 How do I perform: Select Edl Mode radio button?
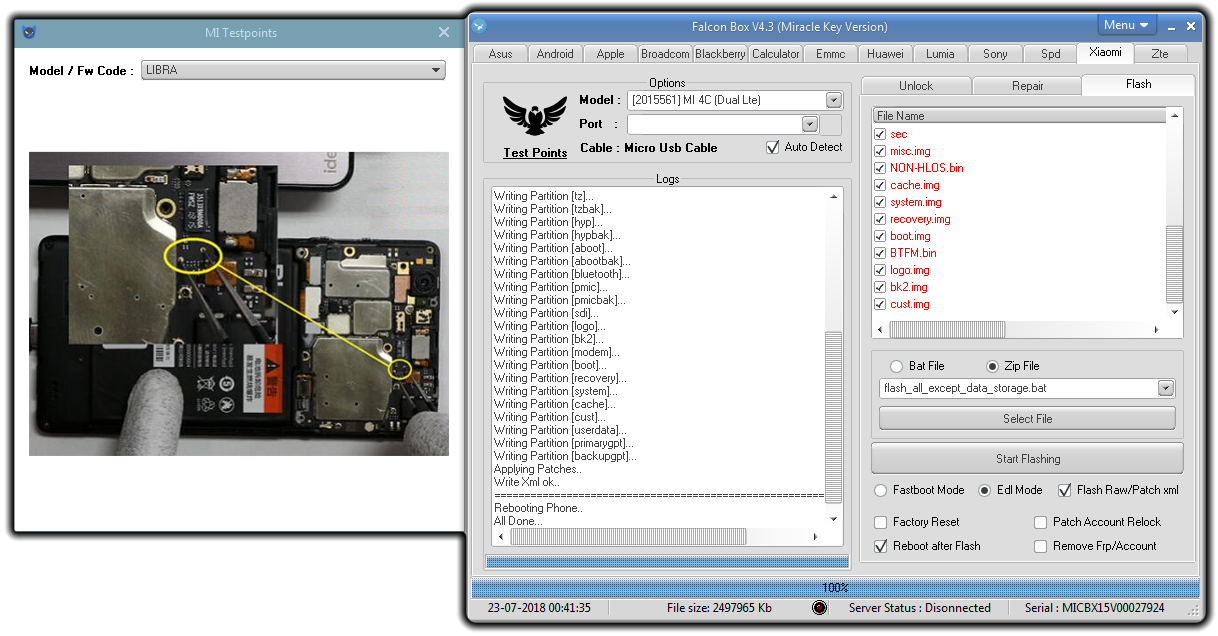coord(984,490)
